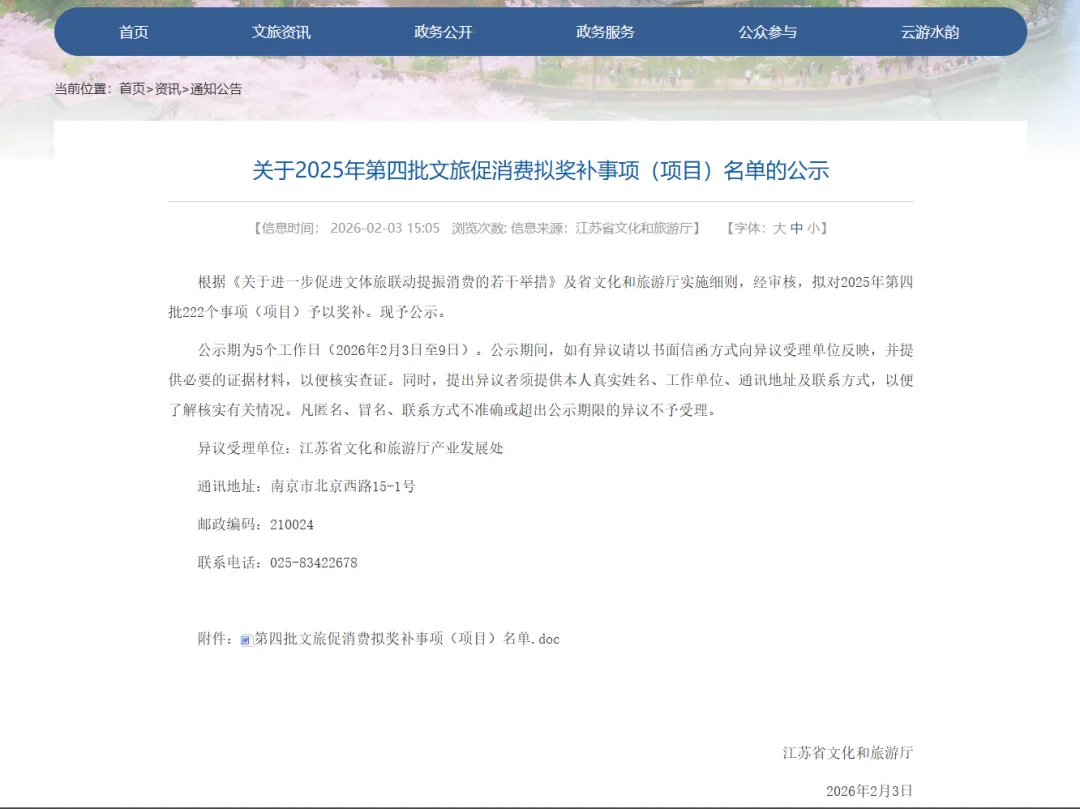Image resolution: width=1080 pixels, height=809 pixels.
Task: Set font size to 中
Action: tap(796, 228)
